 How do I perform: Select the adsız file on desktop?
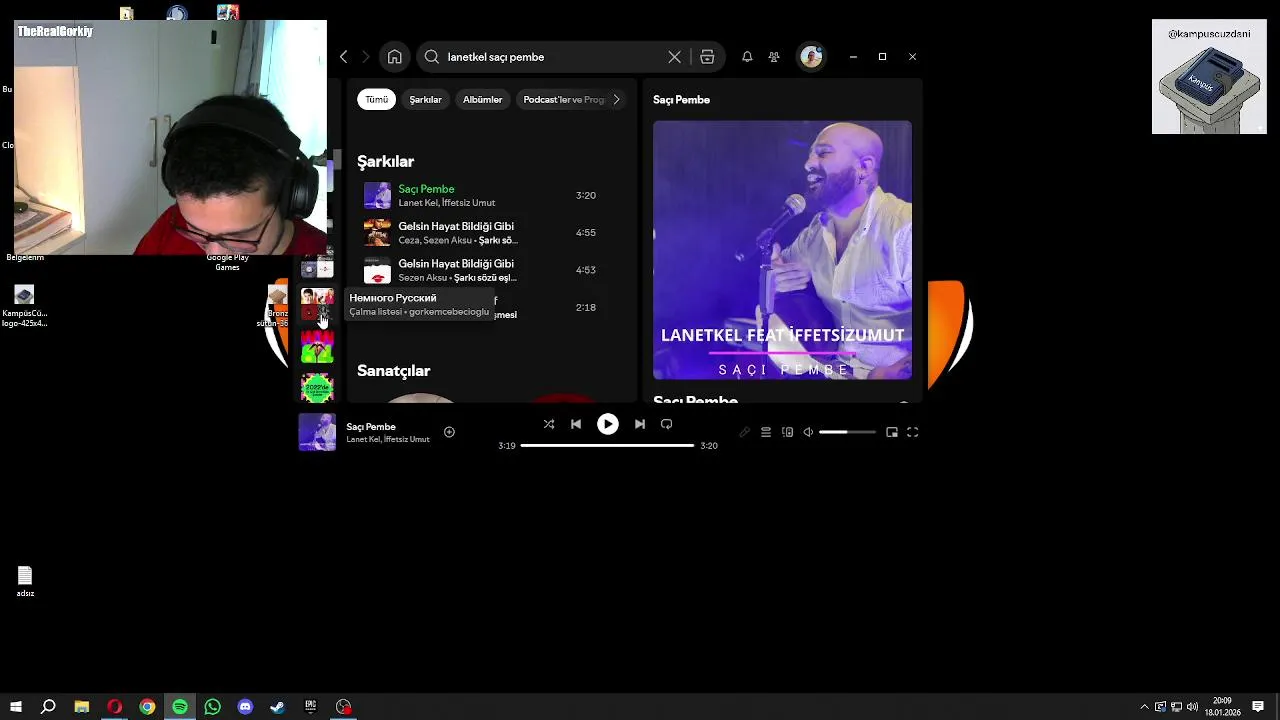pos(25,581)
